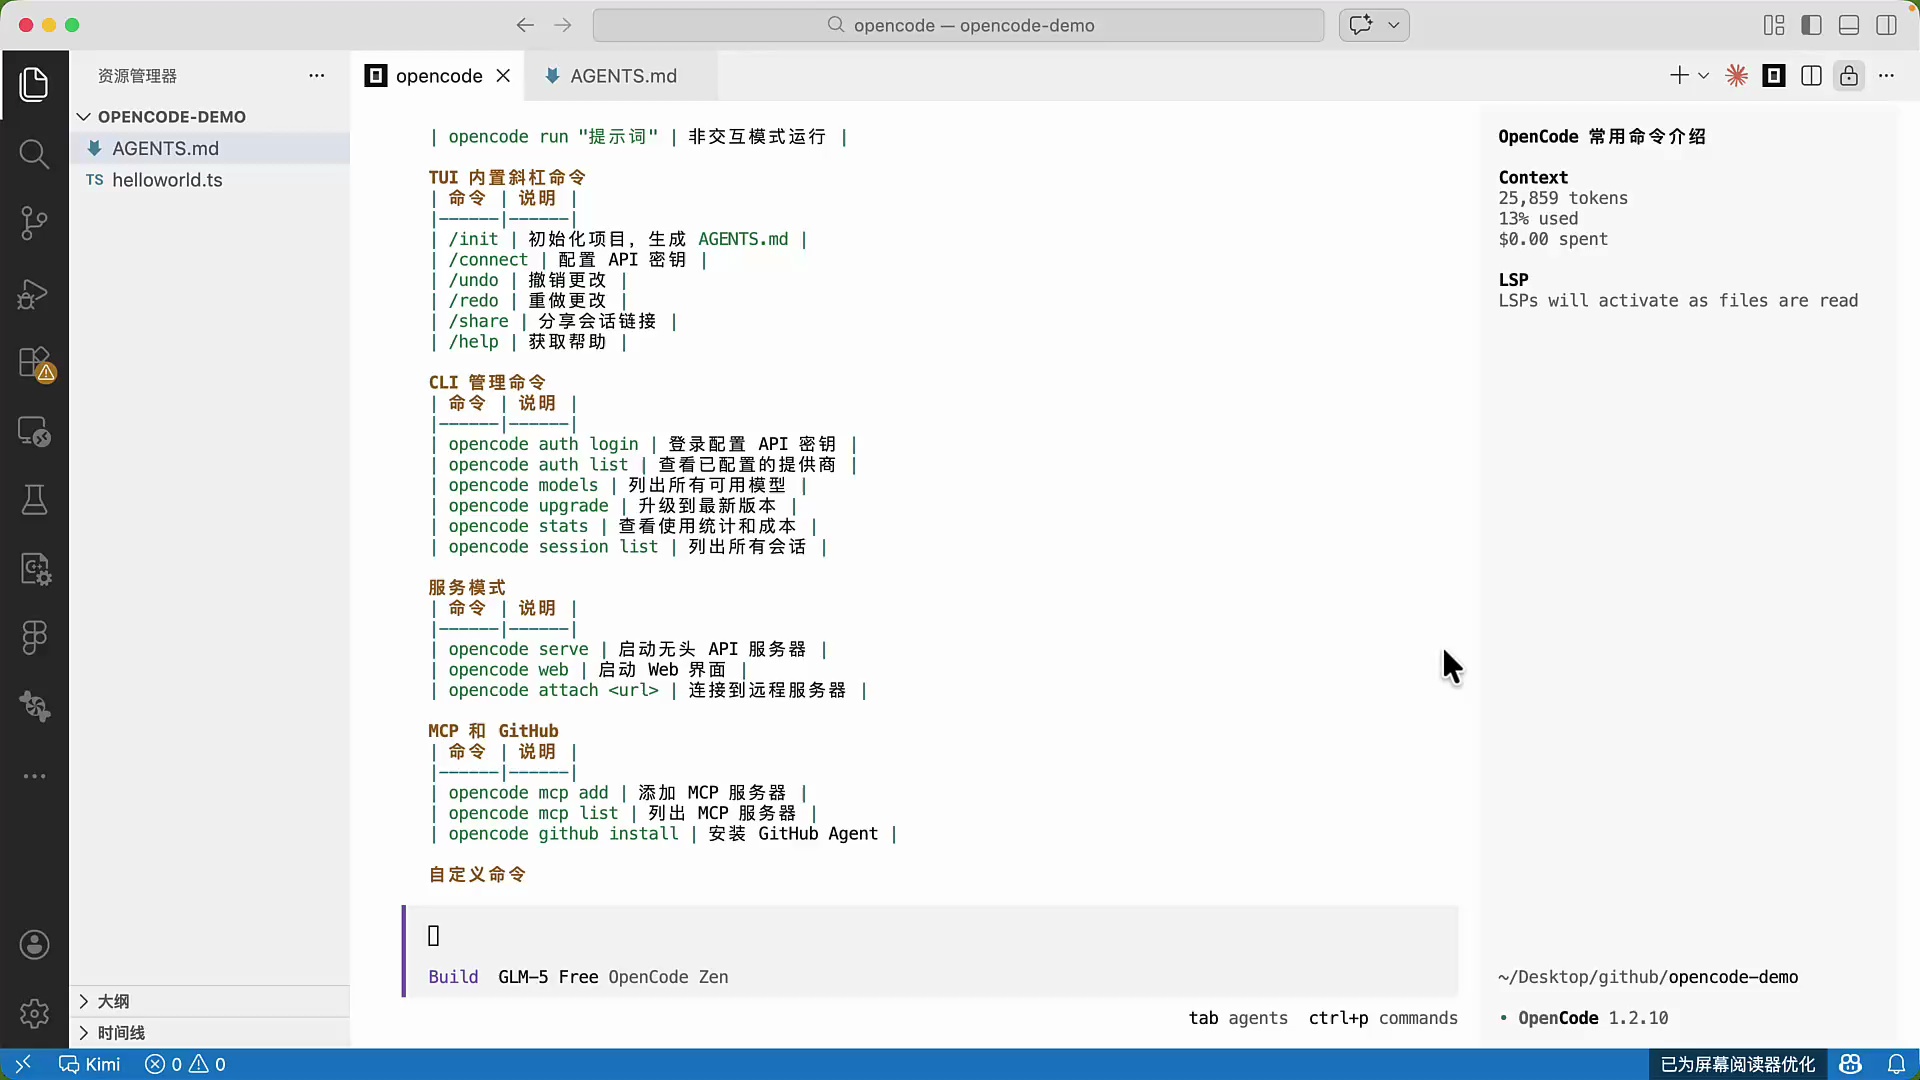Open the Accounts menu icon

34,945
